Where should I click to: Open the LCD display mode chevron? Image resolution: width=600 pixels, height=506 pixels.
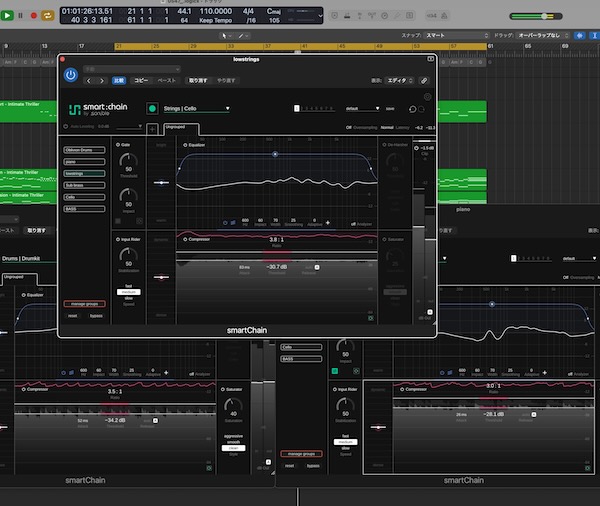tap(320, 16)
